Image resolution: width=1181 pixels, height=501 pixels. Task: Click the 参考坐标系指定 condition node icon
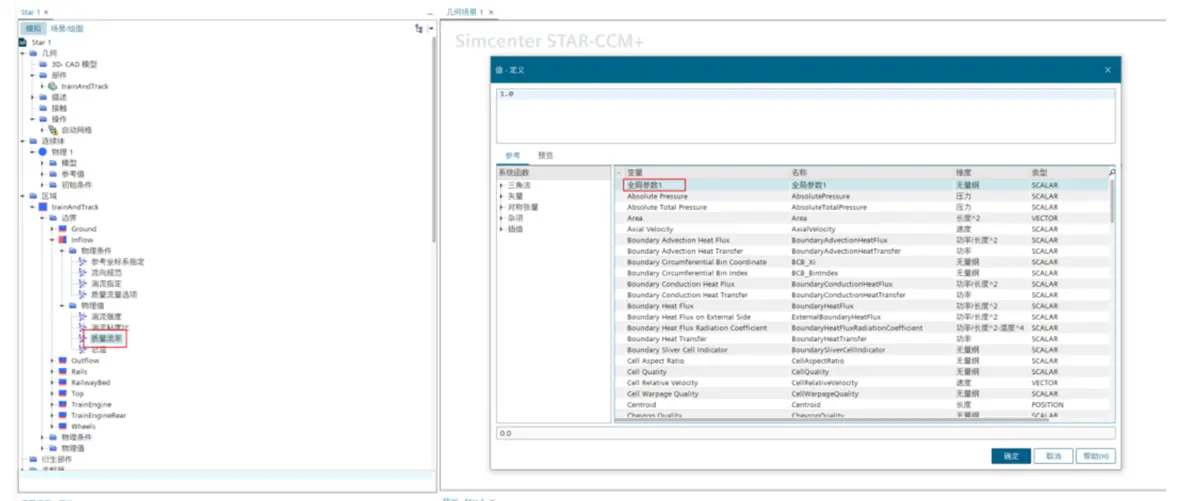tap(83, 262)
